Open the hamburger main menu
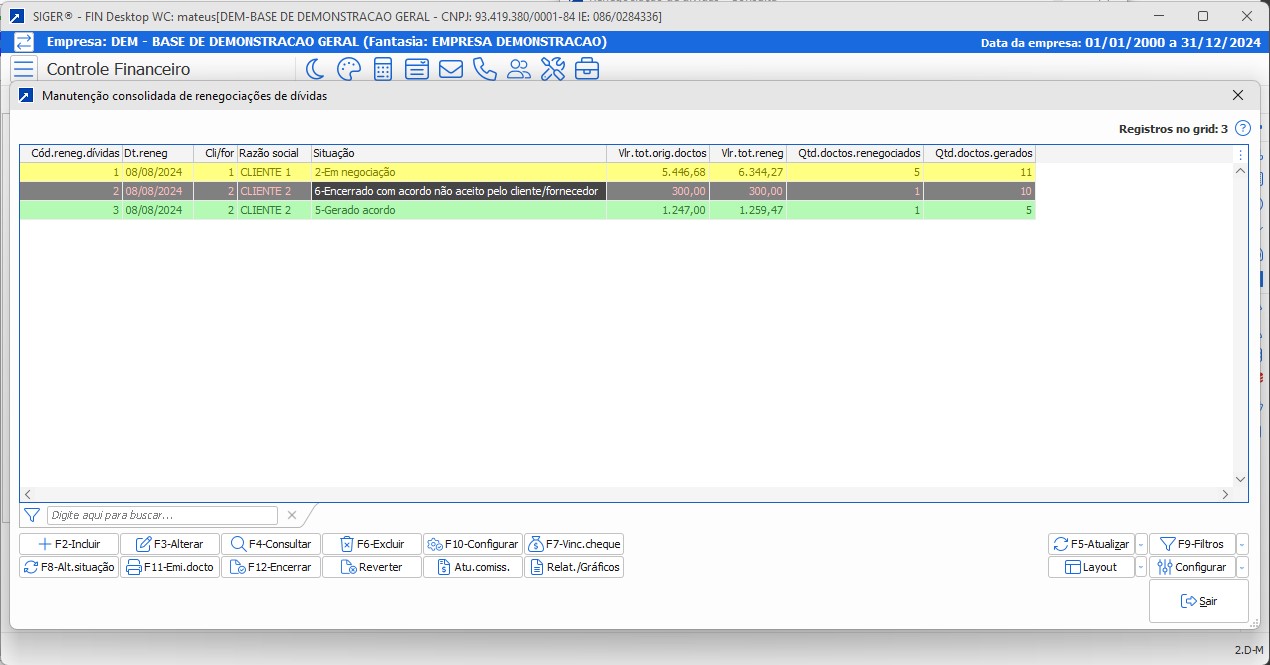Image resolution: width=1270 pixels, height=665 pixels. [24, 69]
